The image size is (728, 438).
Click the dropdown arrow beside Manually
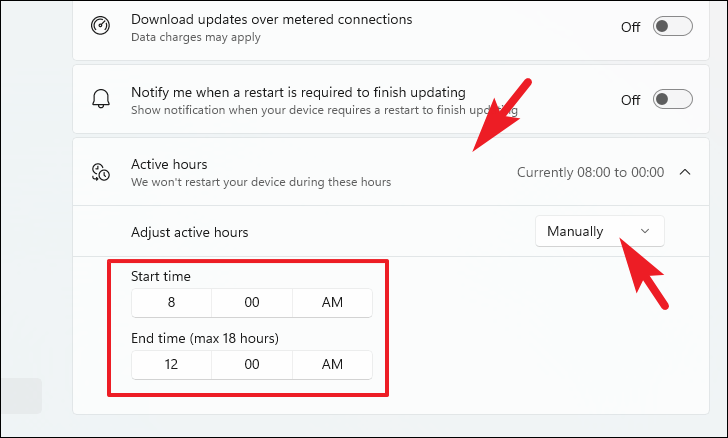pos(645,231)
